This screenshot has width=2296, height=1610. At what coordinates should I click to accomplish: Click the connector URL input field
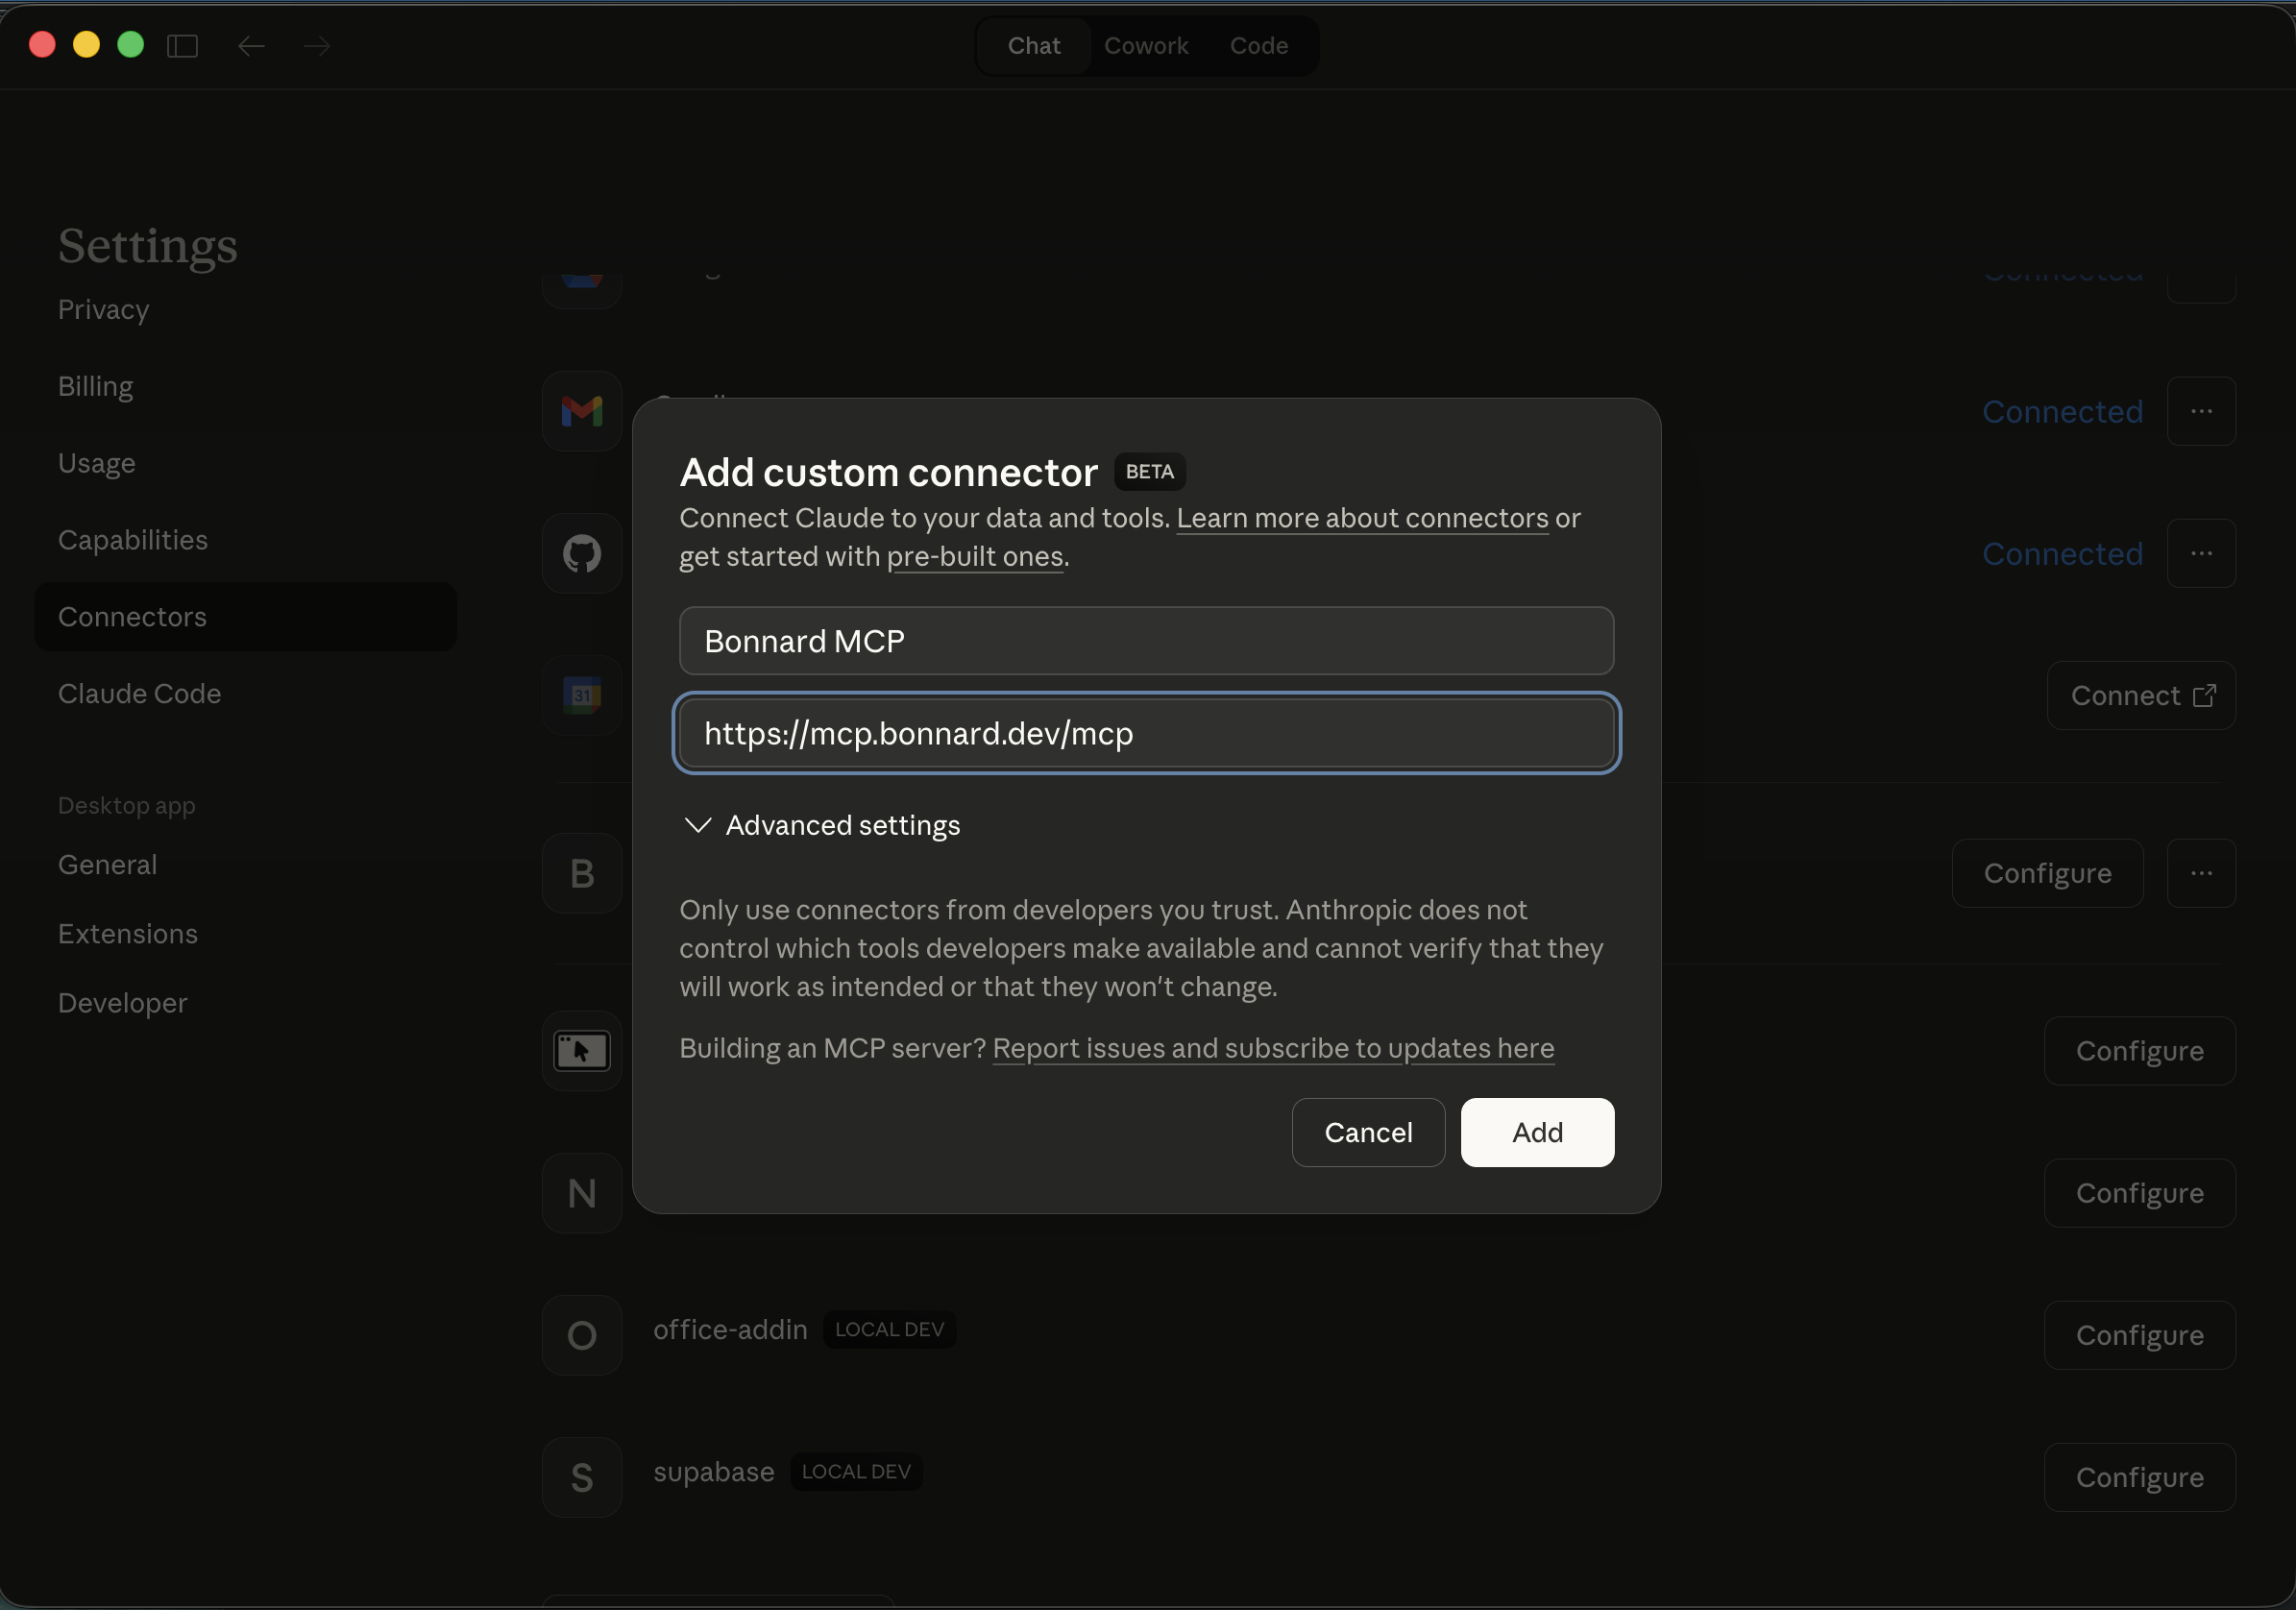click(x=1146, y=733)
